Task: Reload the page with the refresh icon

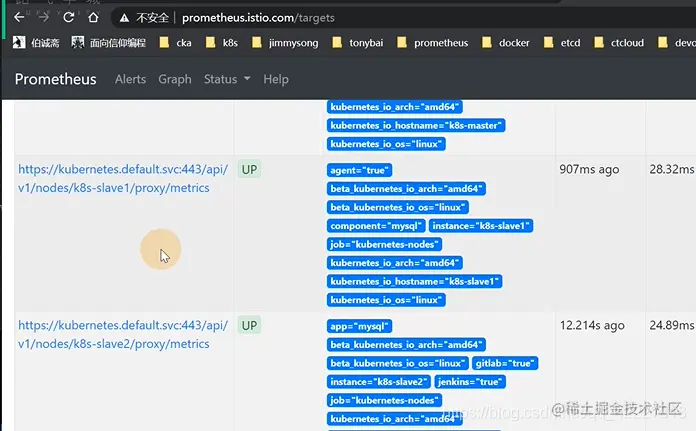Action: click(68, 17)
